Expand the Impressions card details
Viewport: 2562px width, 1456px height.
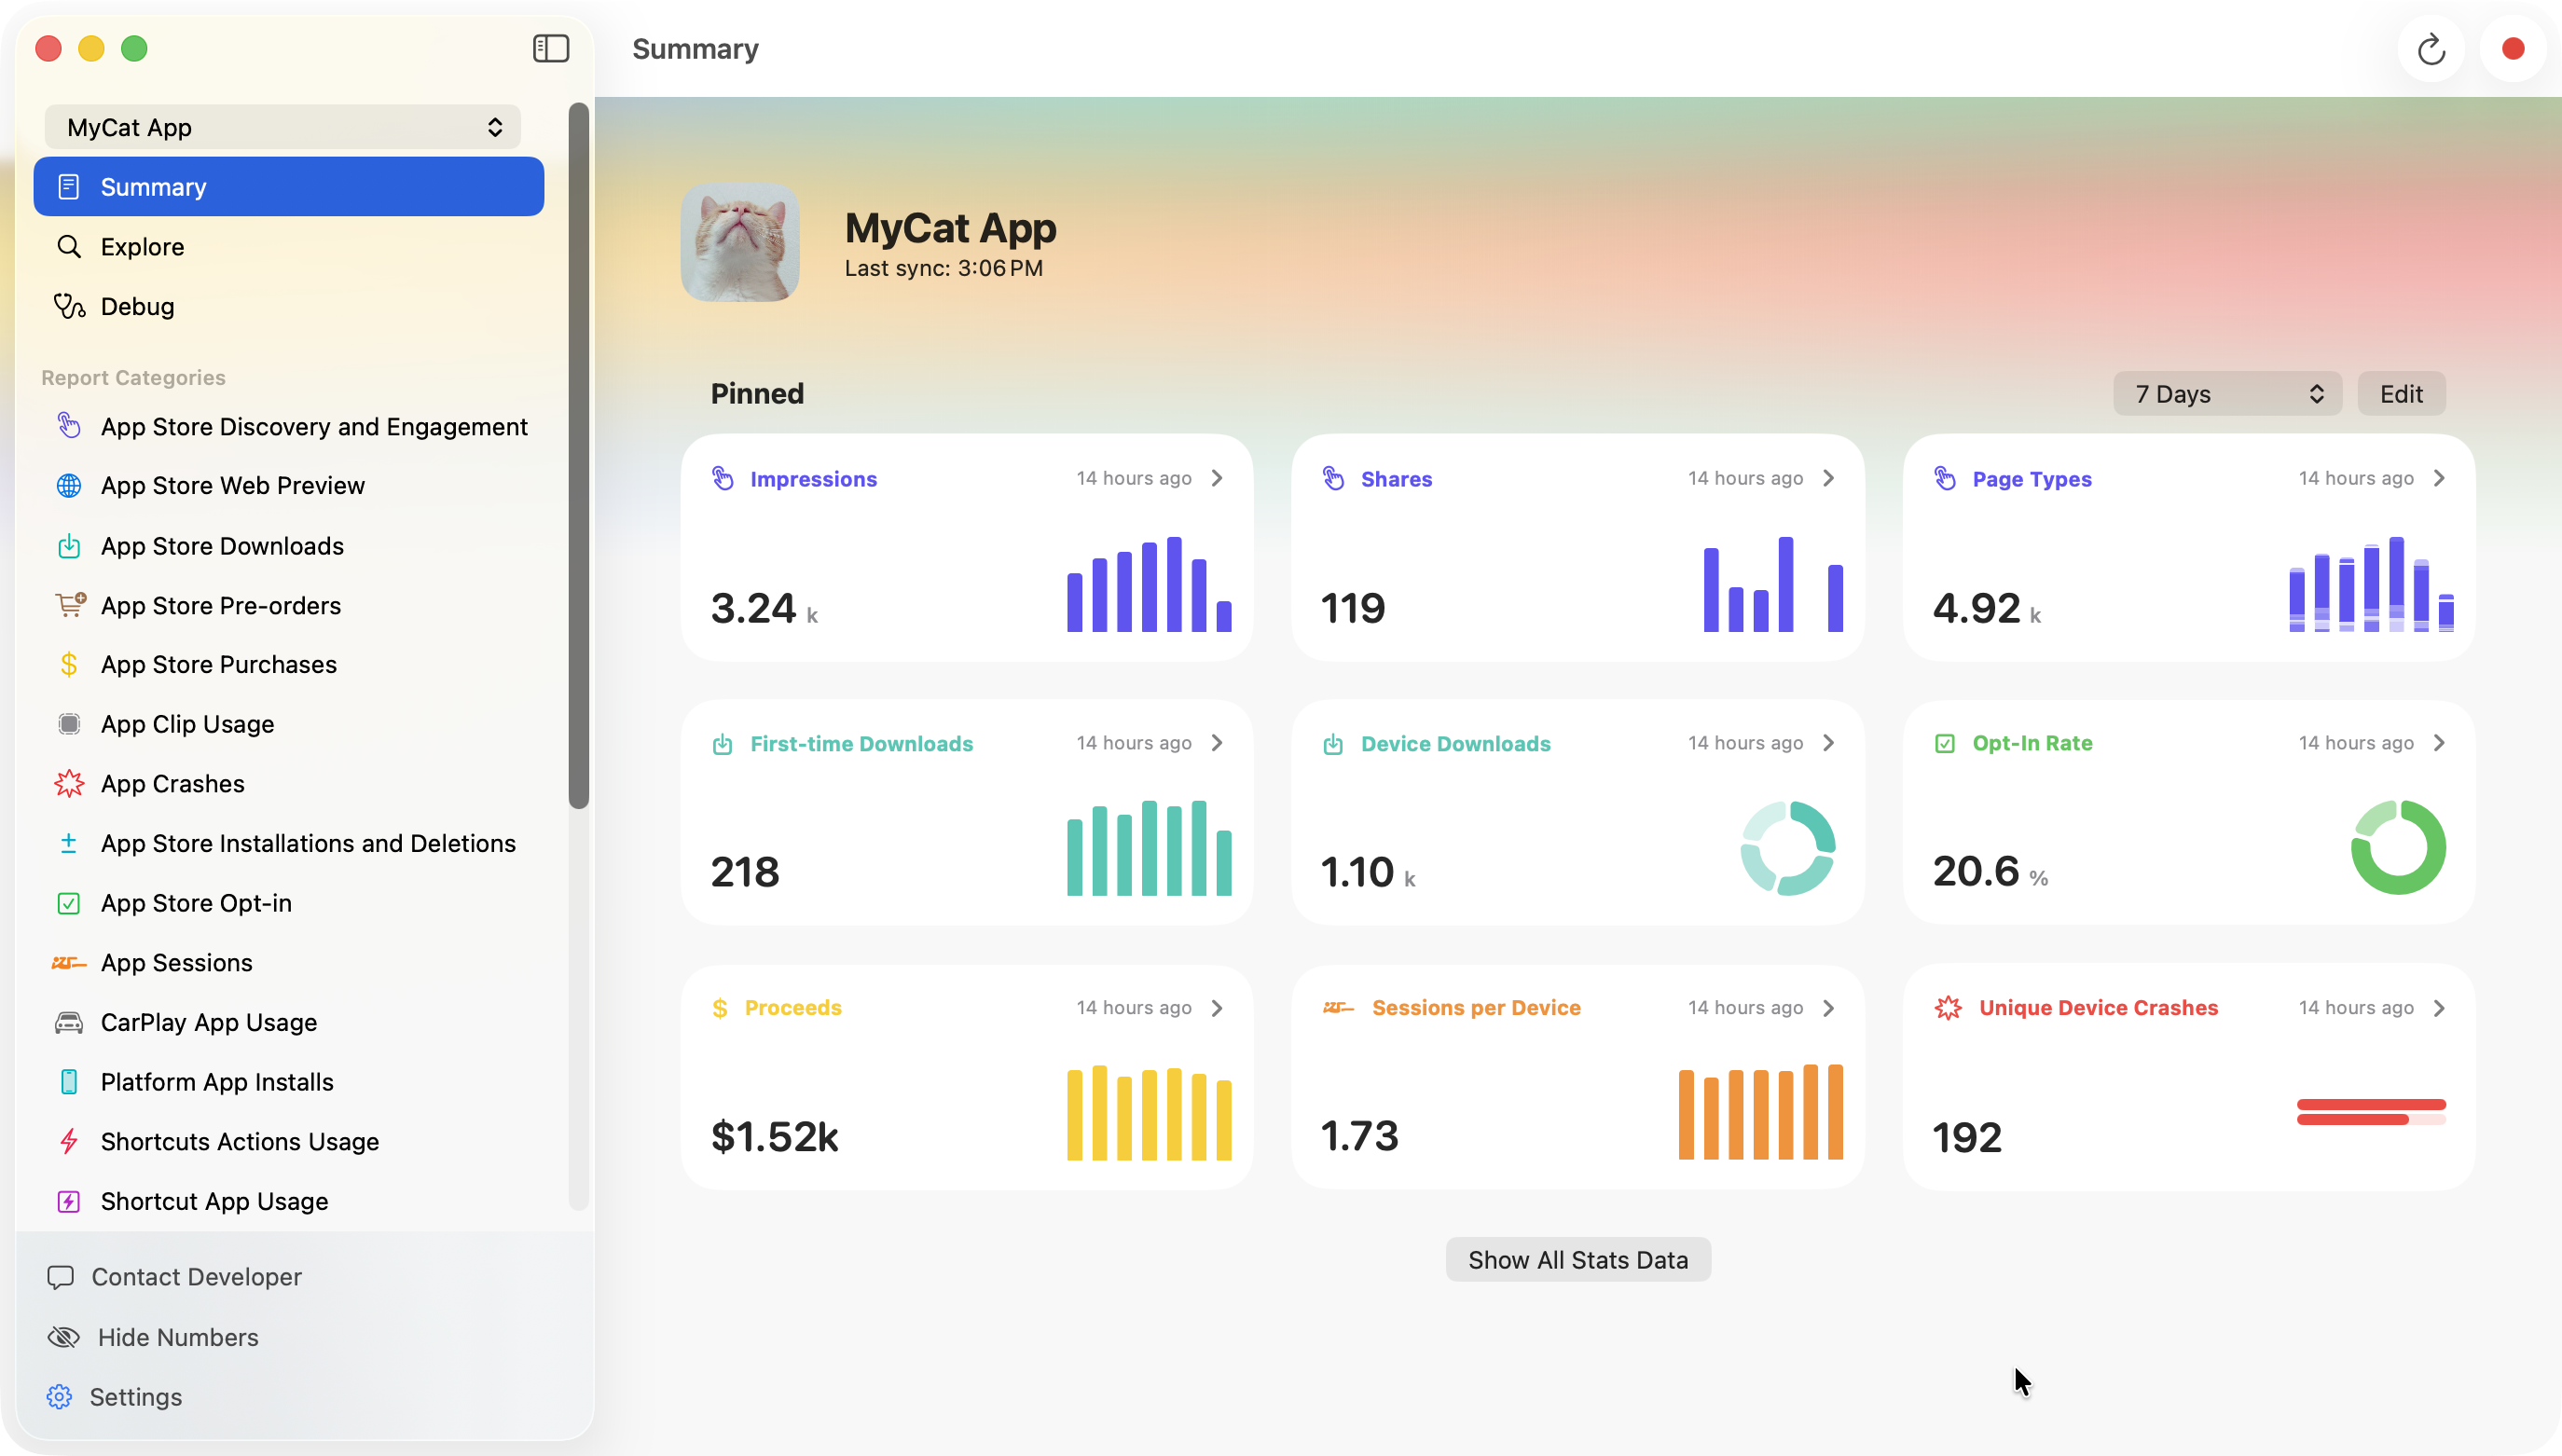click(x=1216, y=478)
